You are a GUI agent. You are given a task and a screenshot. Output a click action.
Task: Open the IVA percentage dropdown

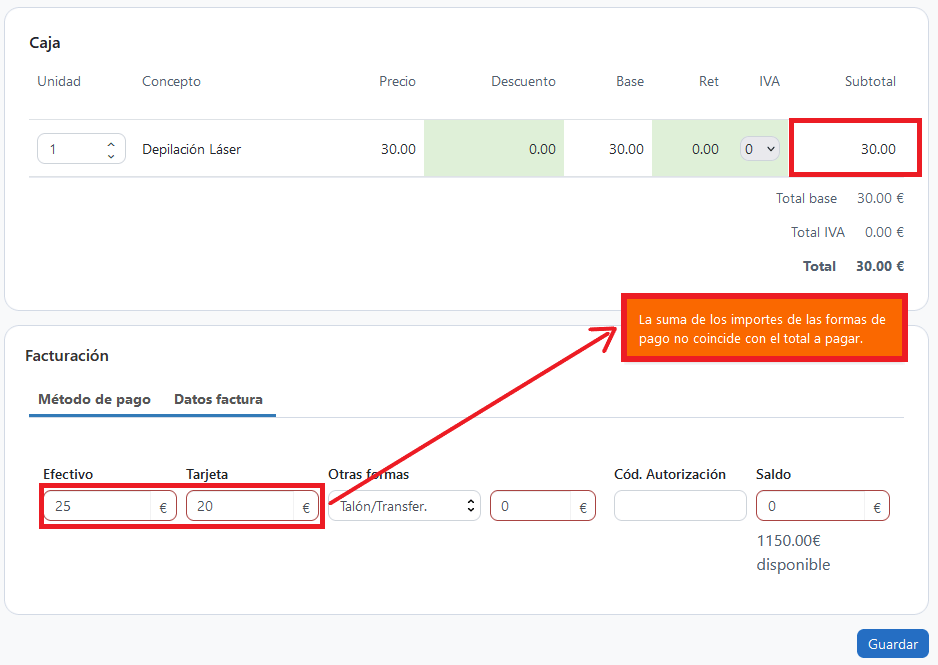760,149
